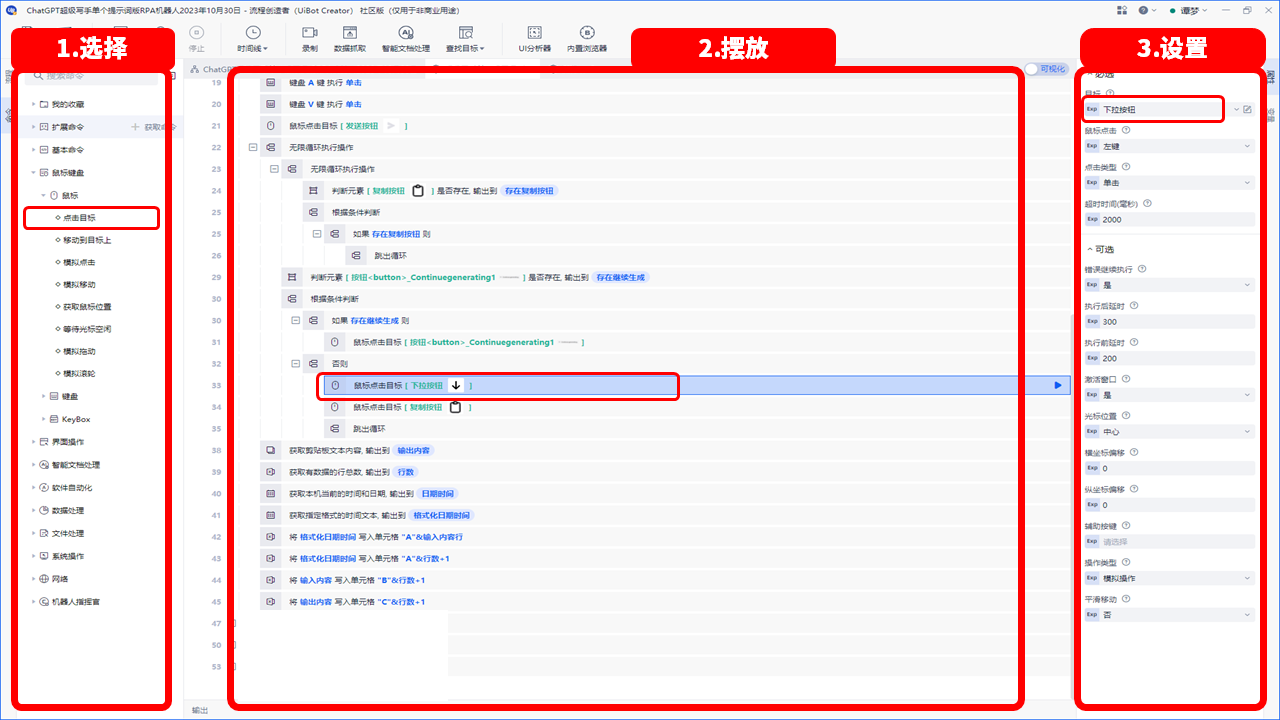Viewport: 1280px width, 720px height.
Task: Expand the 我的收藏 tree node
Action: pyautogui.click(x=32, y=104)
